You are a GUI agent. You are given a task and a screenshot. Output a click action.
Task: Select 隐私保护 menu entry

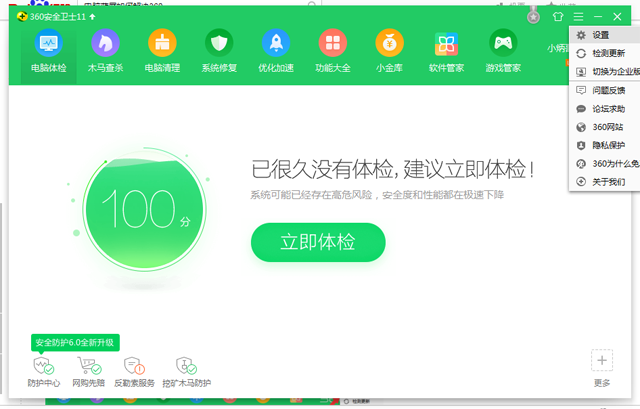click(x=604, y=145)
